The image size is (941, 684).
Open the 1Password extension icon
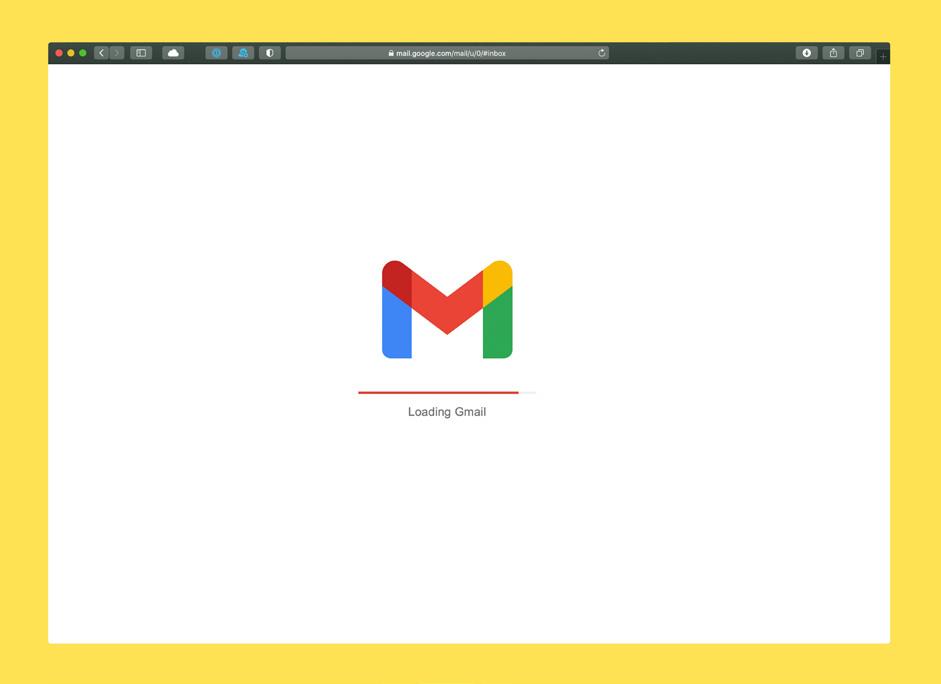coord(216,53)
